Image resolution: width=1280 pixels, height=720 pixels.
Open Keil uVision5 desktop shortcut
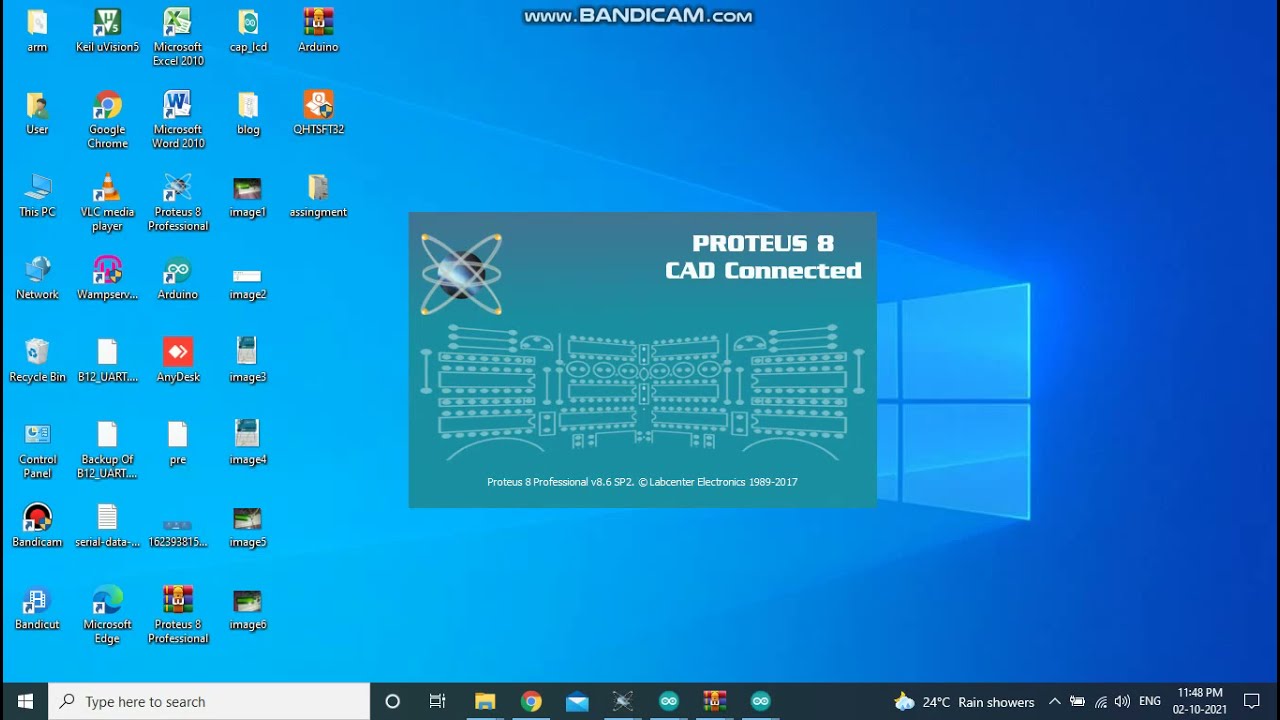pyautogui.click(x=107, y=22)
